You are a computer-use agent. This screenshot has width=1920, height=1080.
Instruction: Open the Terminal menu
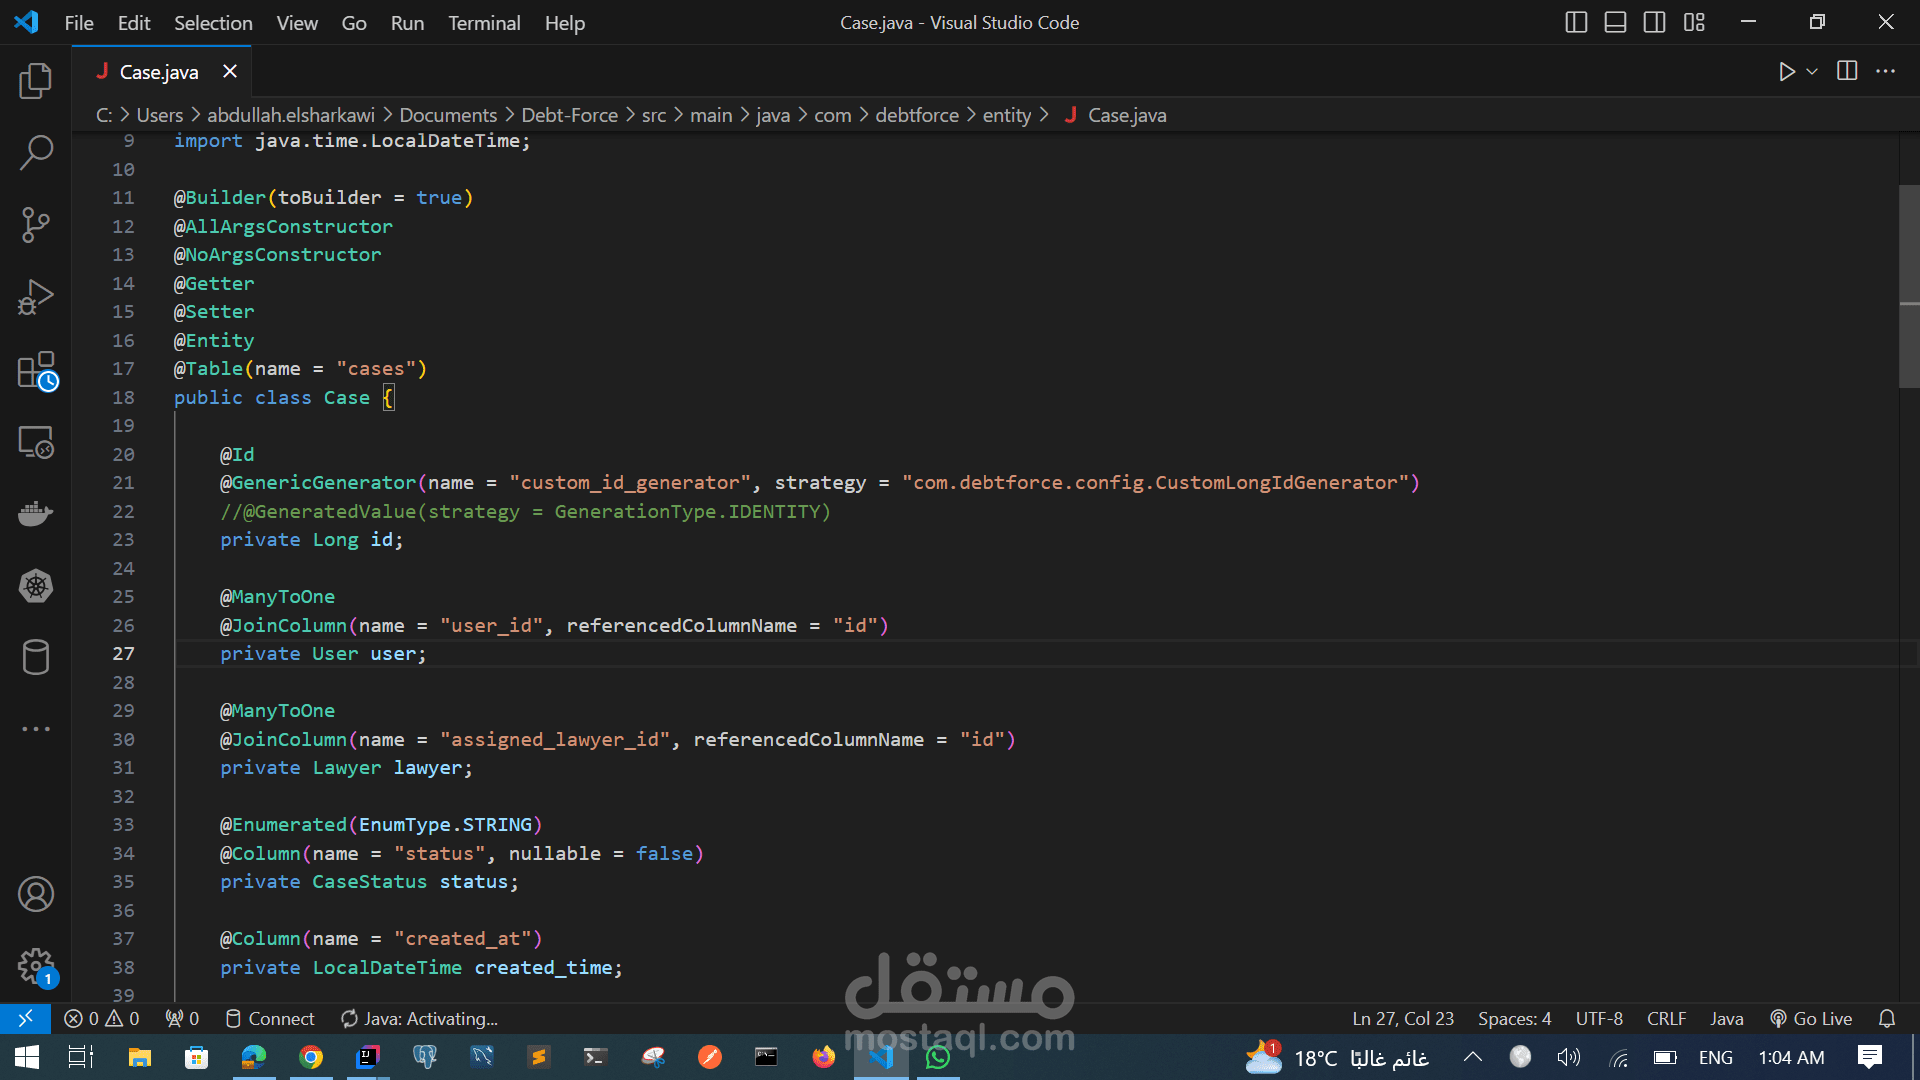(x=484, y=22)
